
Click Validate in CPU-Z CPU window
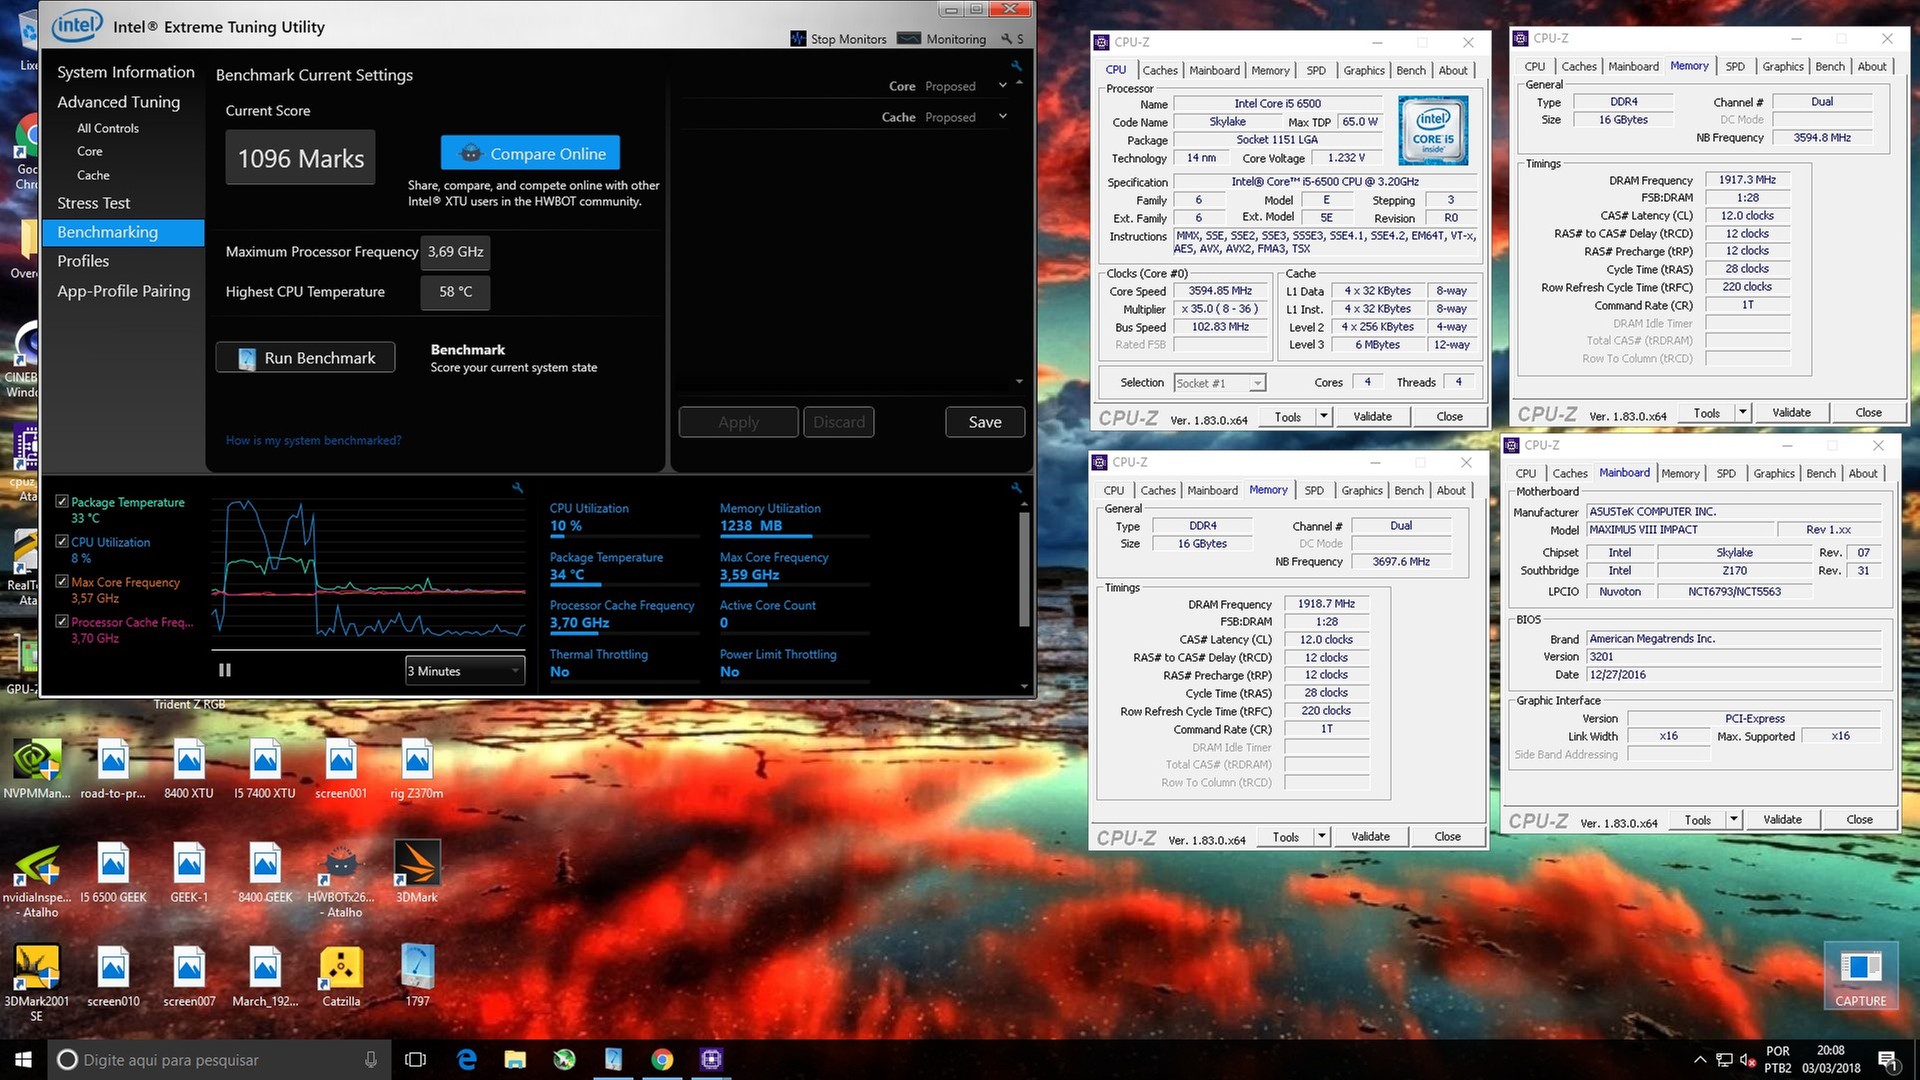click(1372, 416)
